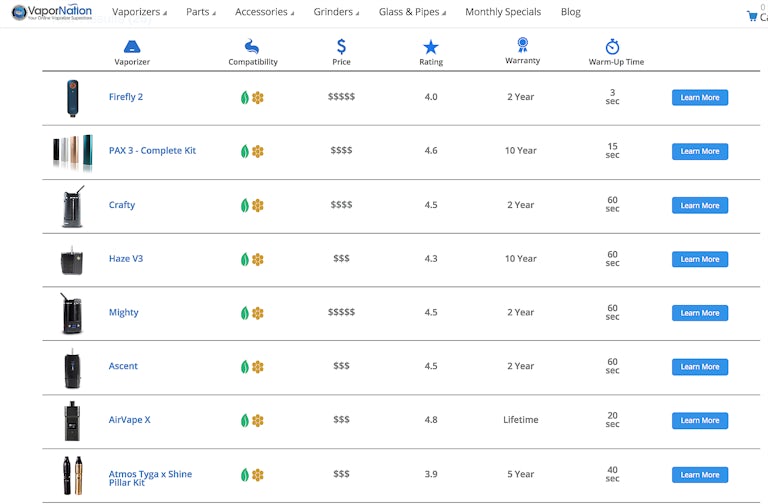Image resolution: width=768 pixels, height=504 pixels.
Task: Click the green leaf icon for Ascent
Action: point(245,367)
